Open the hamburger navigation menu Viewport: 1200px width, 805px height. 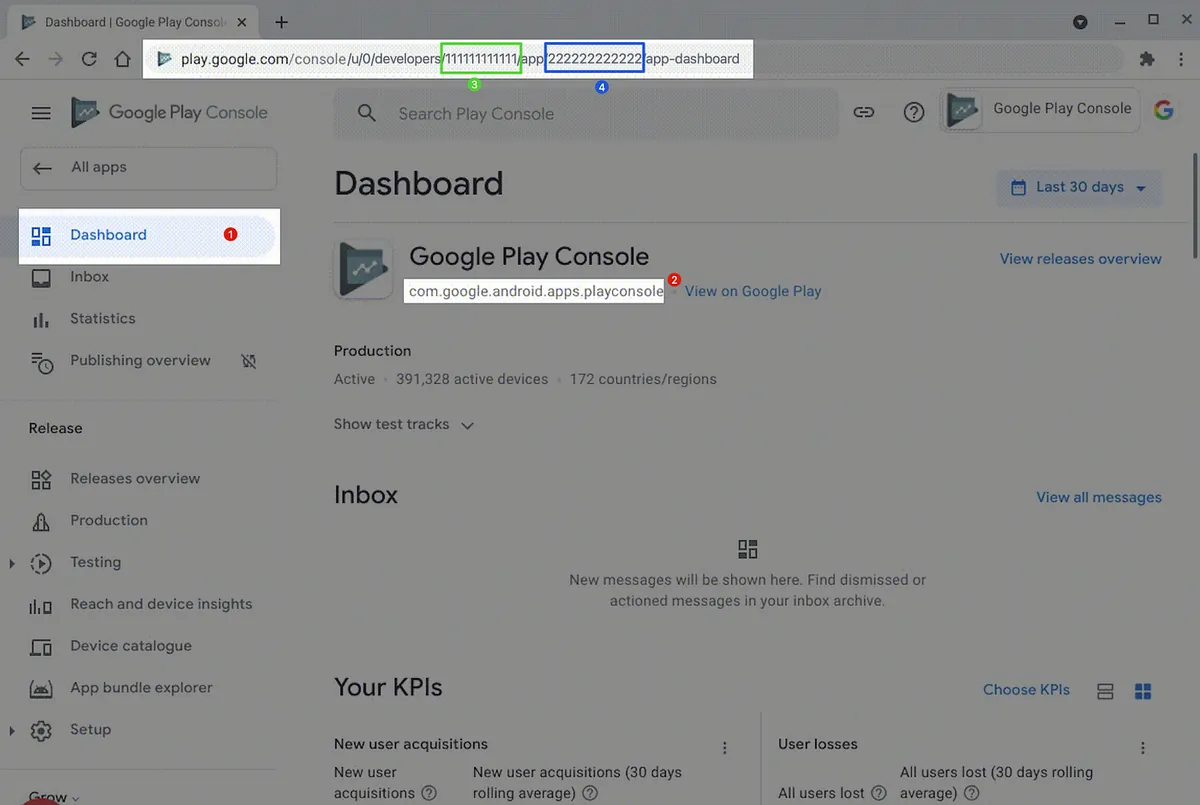pyautogui.click(x=41, y=113)
